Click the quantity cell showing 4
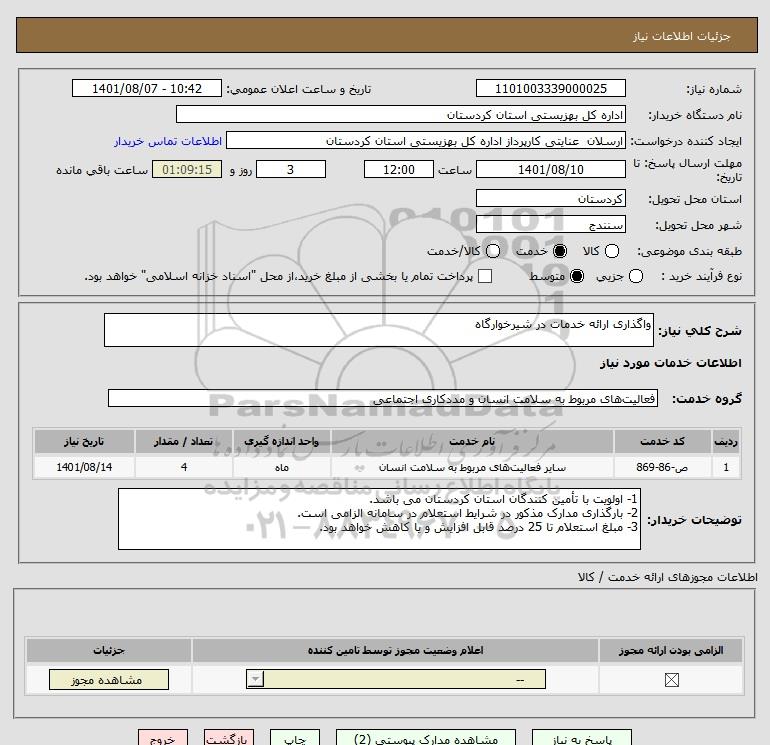 184,467
